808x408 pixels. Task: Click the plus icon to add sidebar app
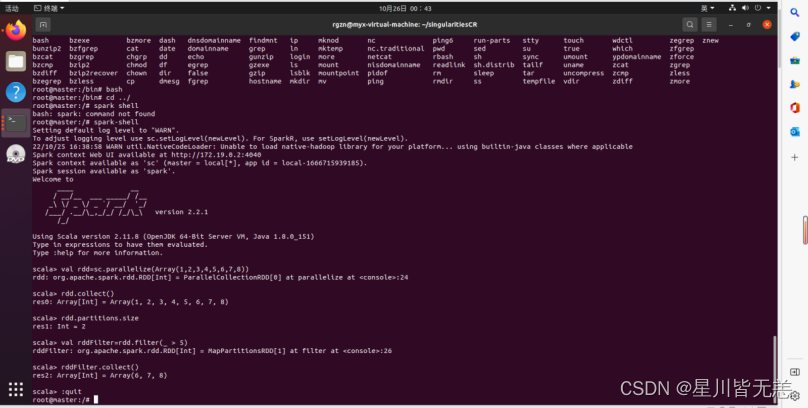795,157
